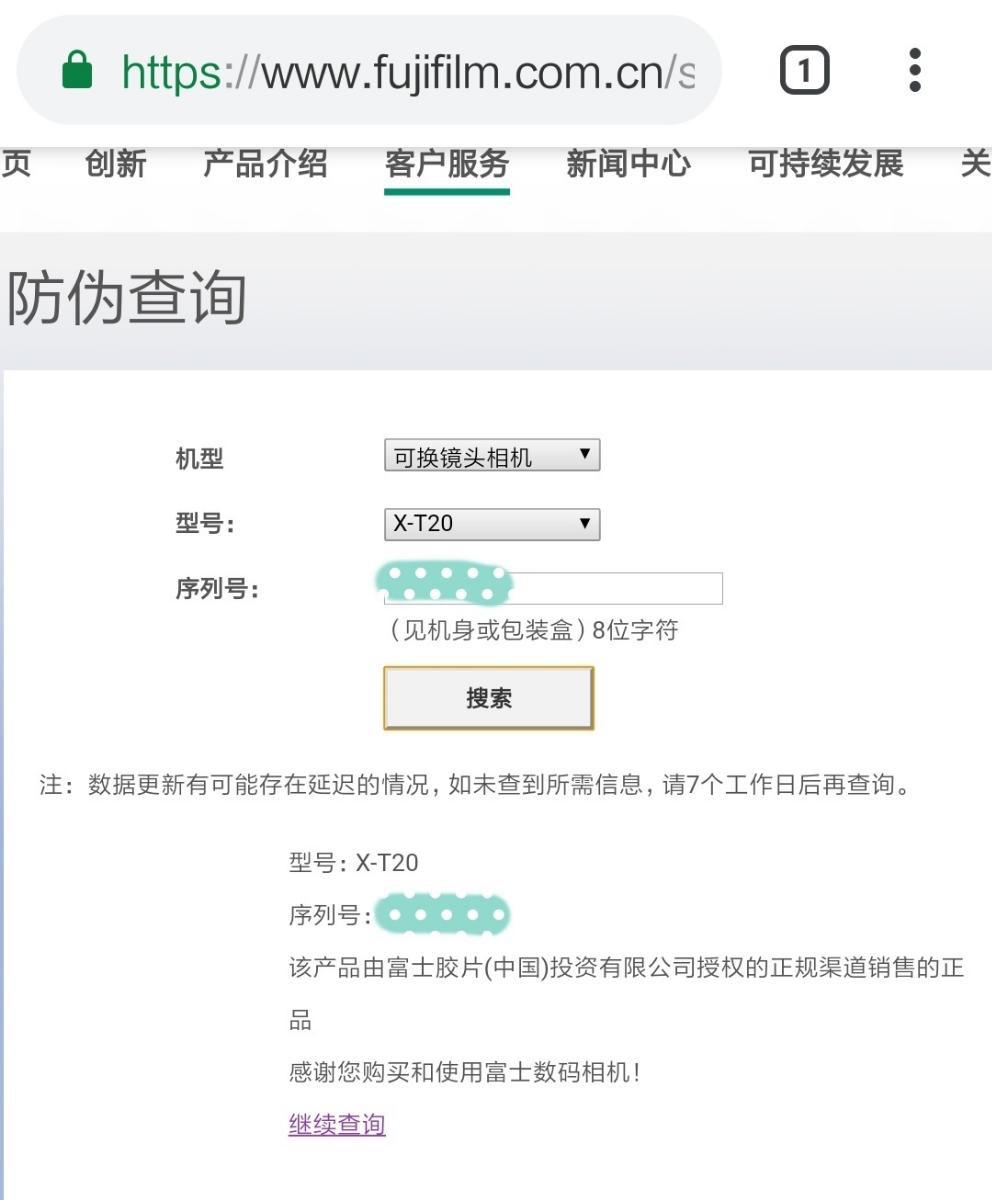Select the masked serial number in results

click(444, 913)
